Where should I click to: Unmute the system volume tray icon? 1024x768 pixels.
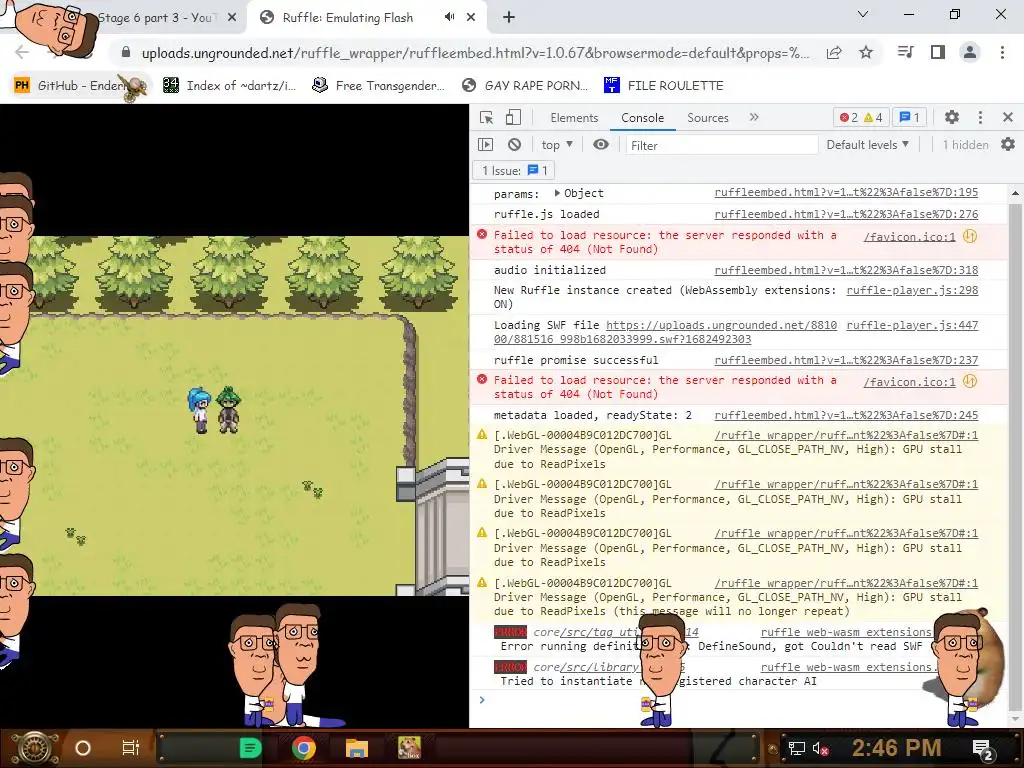point(821,748)
